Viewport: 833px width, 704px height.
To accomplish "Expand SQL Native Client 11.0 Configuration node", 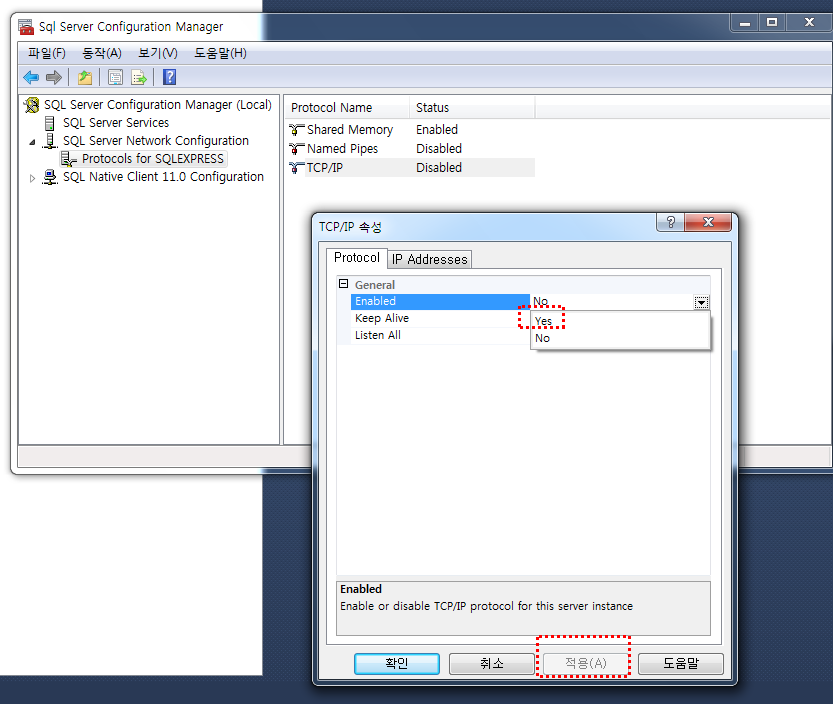I will [x=32, y=178].
